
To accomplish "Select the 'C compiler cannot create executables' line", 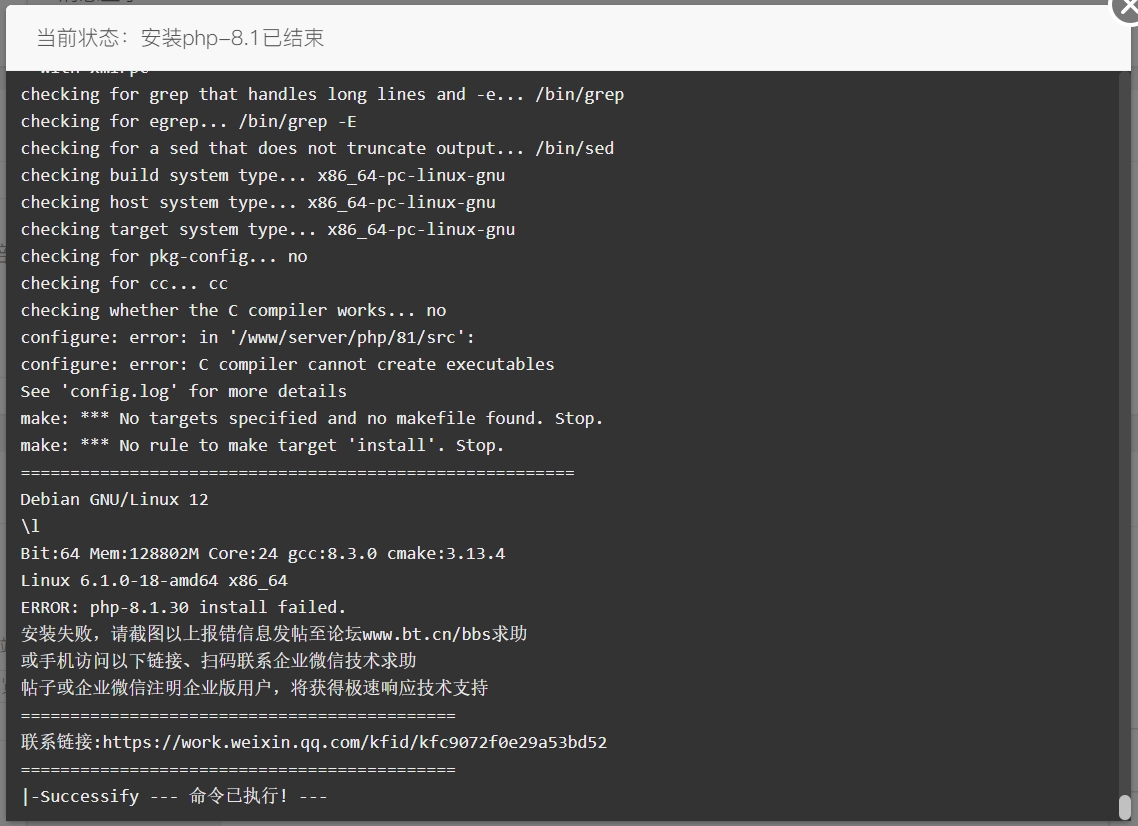I will [287, 364].
